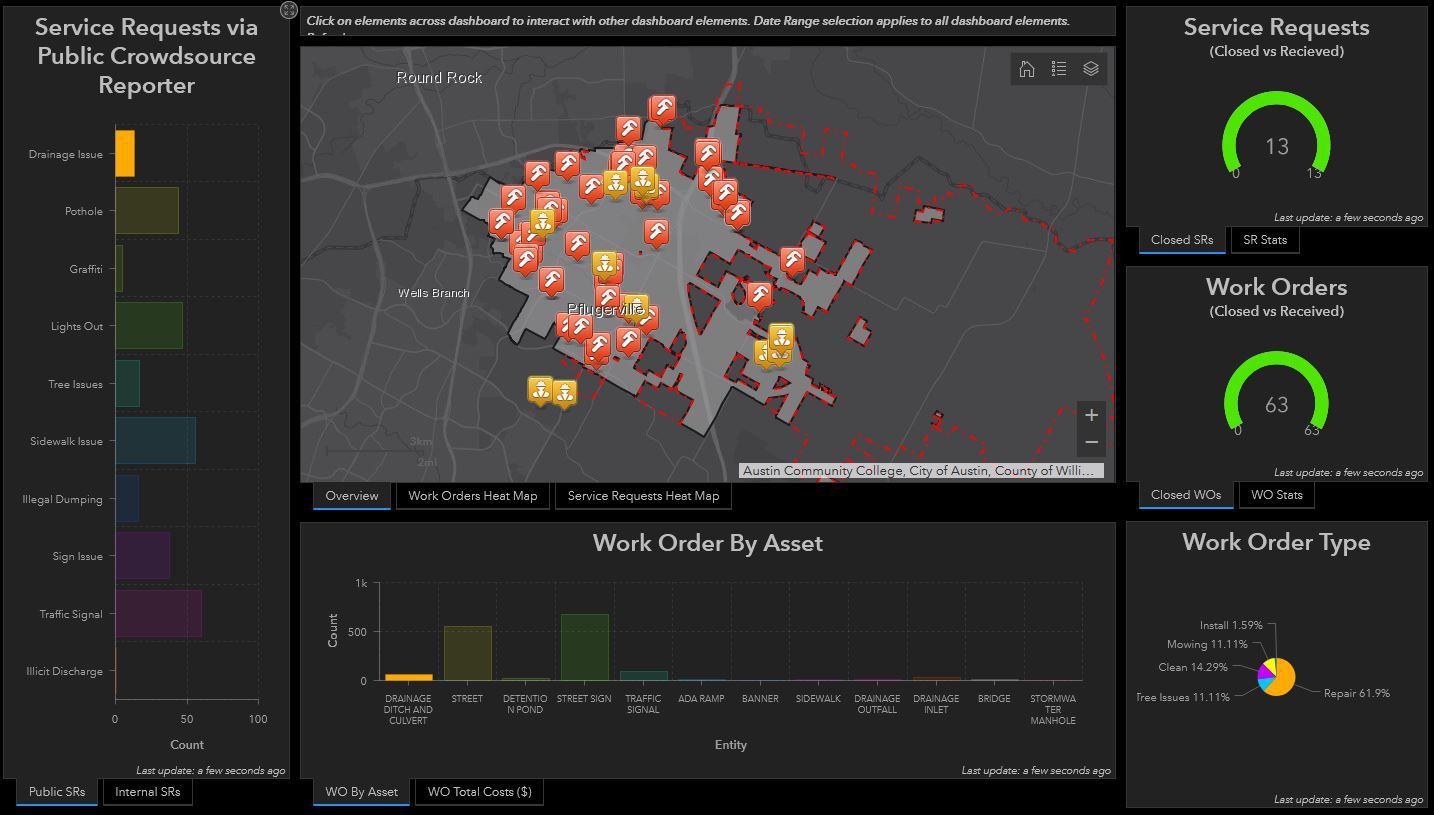Click the 'SIDEWALK' axis label

[x=818, y=699]
